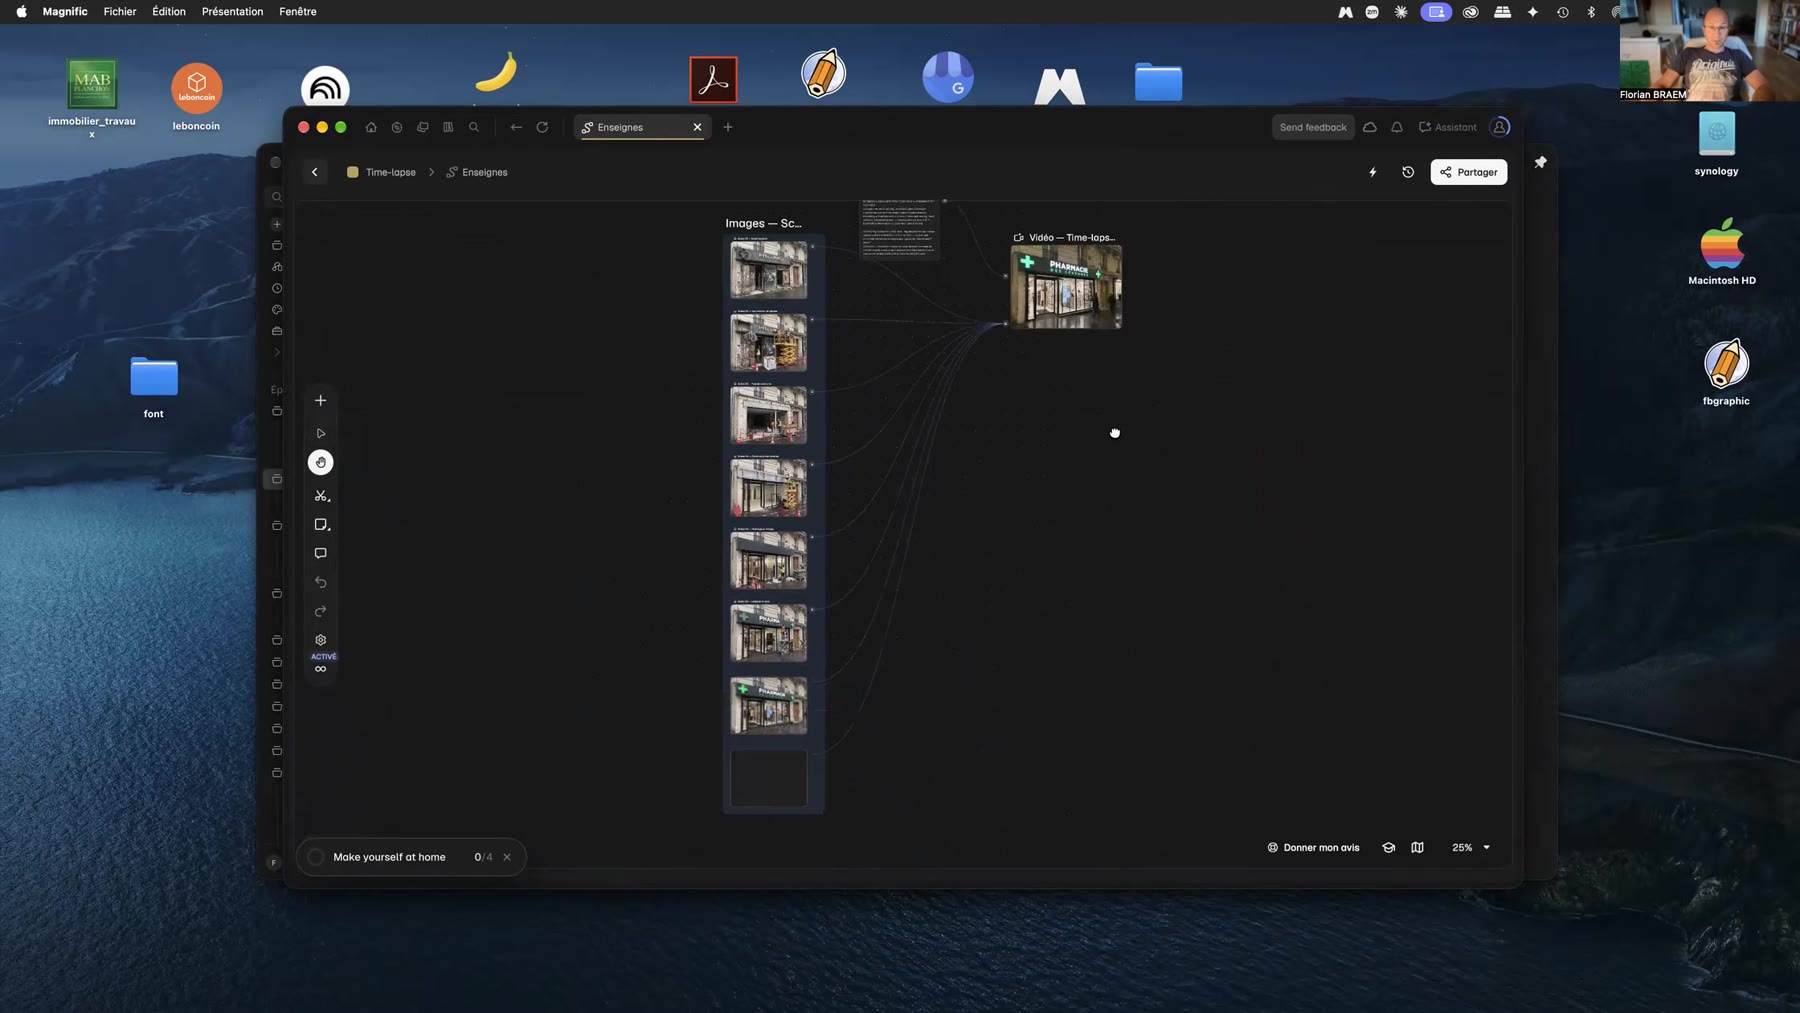Open the user profile avatar

click(1499, 127)
